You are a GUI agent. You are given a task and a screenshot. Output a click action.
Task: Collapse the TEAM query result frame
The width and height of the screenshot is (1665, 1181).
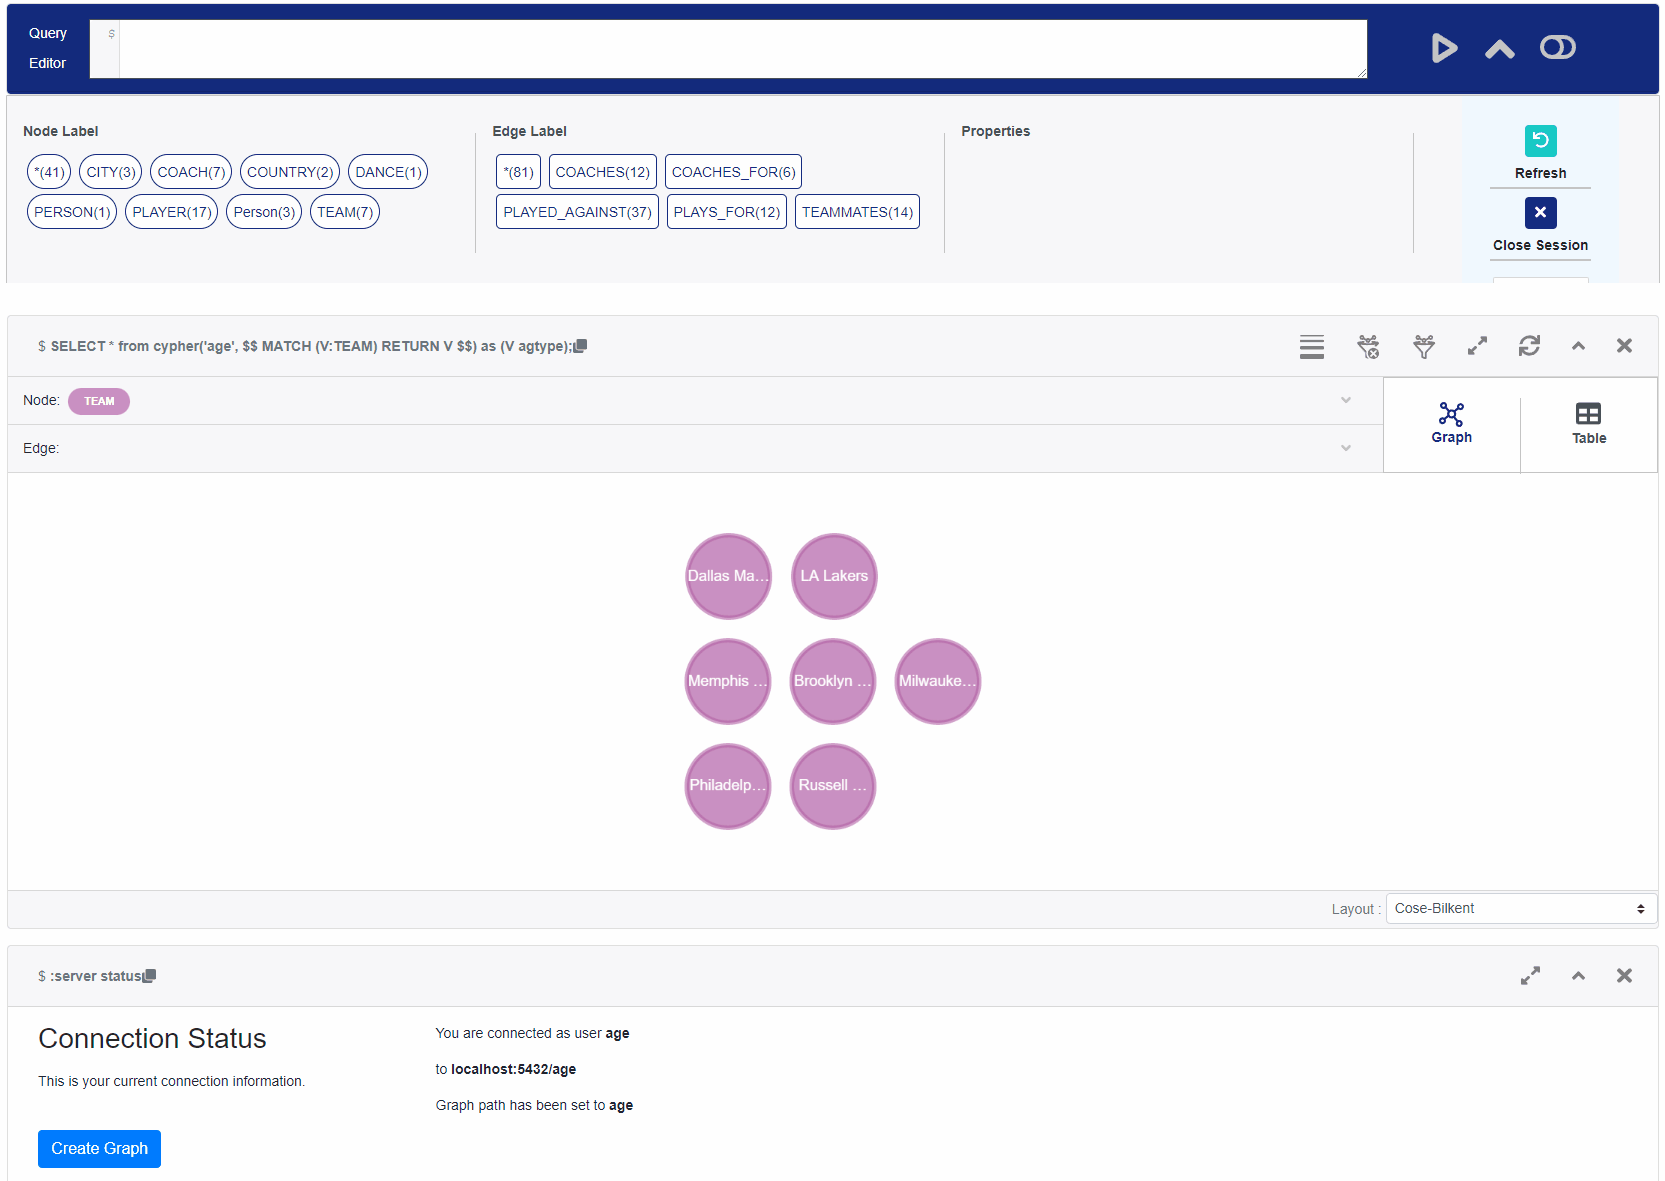pos(1578,346)
